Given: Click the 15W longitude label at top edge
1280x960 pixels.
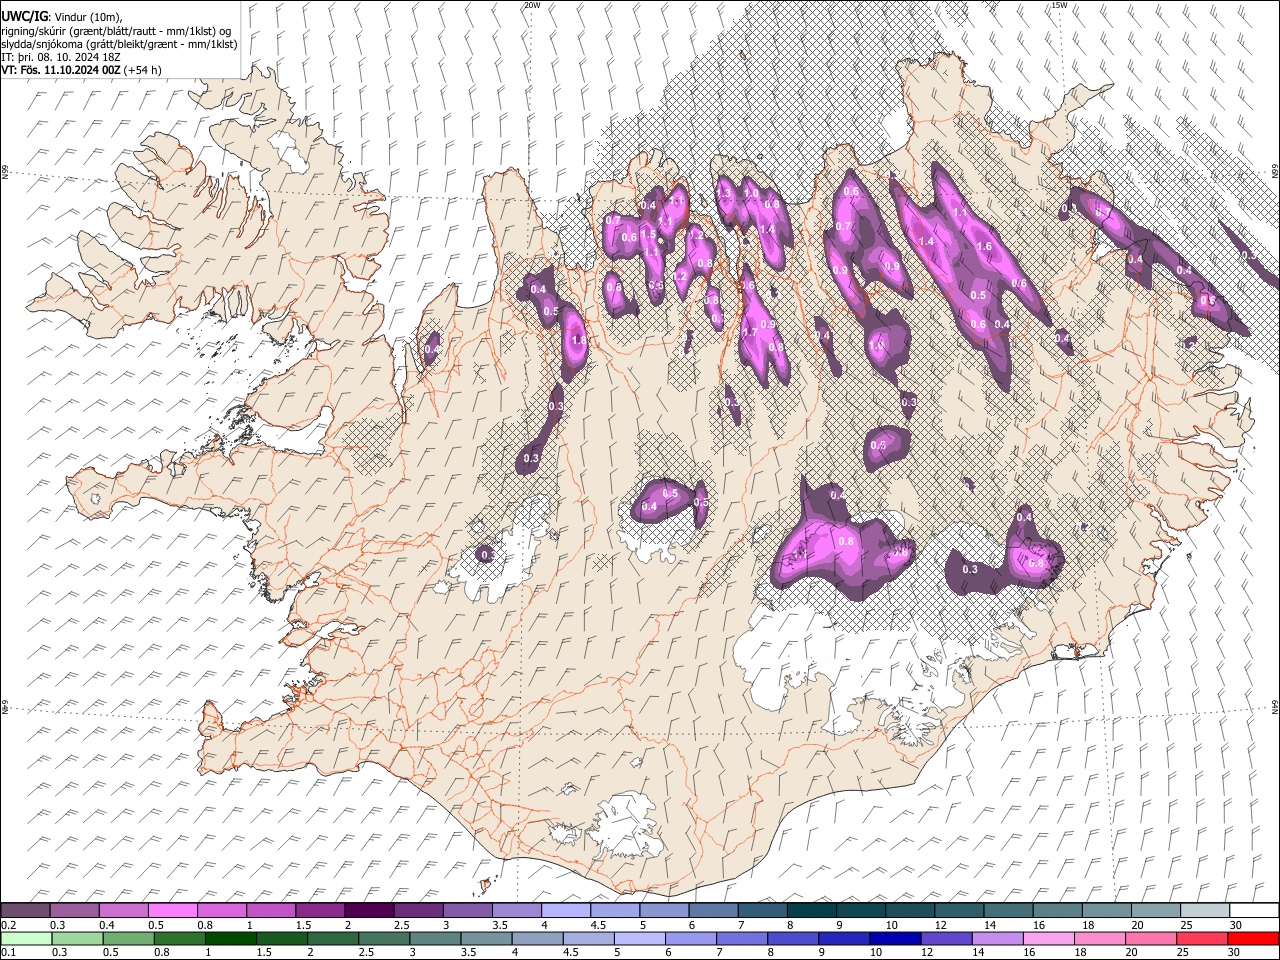Looking at the screenshot, I should [x=1059, y=6].
